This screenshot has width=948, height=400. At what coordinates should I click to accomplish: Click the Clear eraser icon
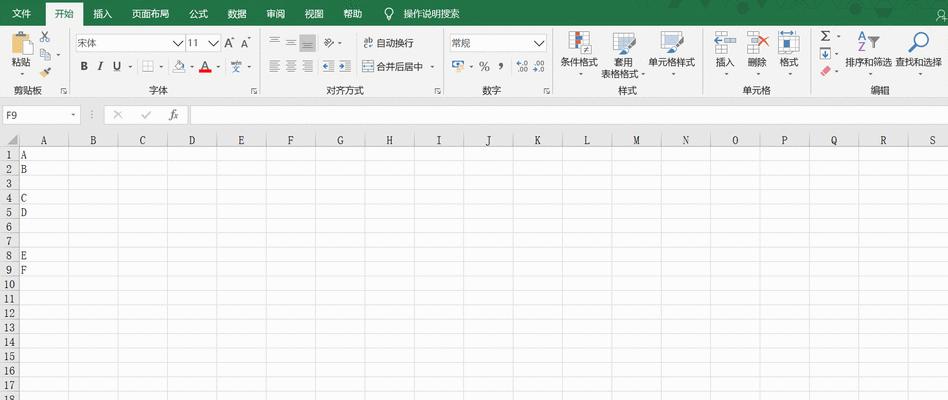pos(825,71)
